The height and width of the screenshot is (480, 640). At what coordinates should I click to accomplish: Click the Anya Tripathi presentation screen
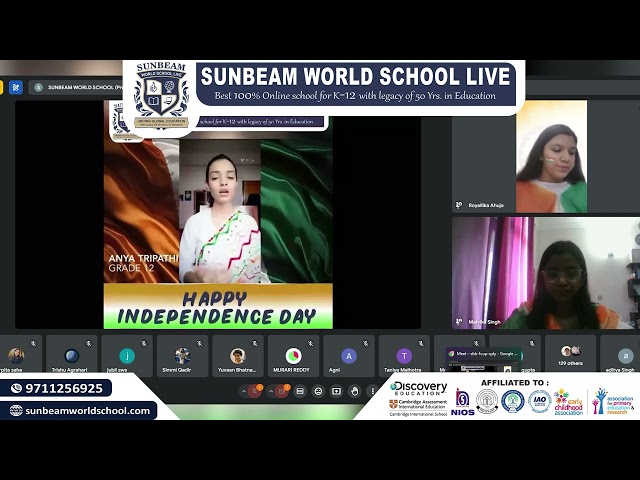pos(218,215)
